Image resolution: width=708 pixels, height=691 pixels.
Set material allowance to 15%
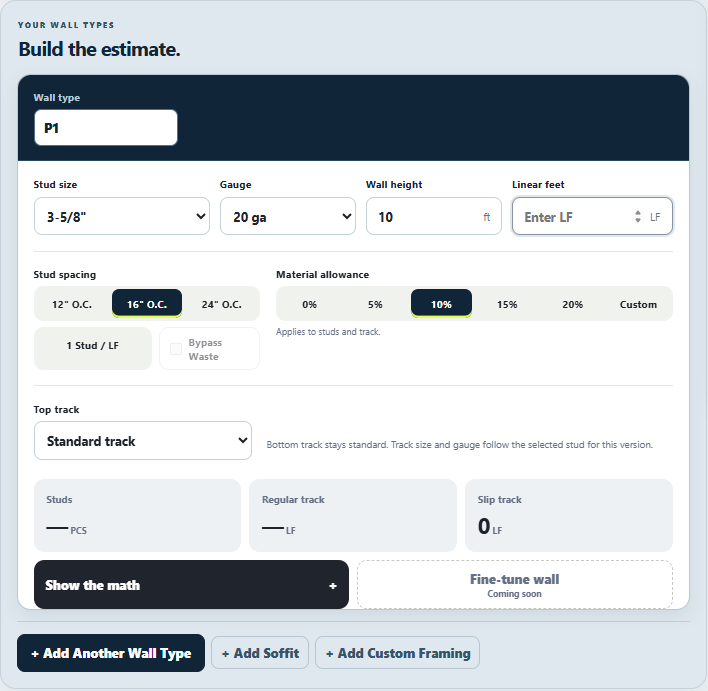click(507, 304)
